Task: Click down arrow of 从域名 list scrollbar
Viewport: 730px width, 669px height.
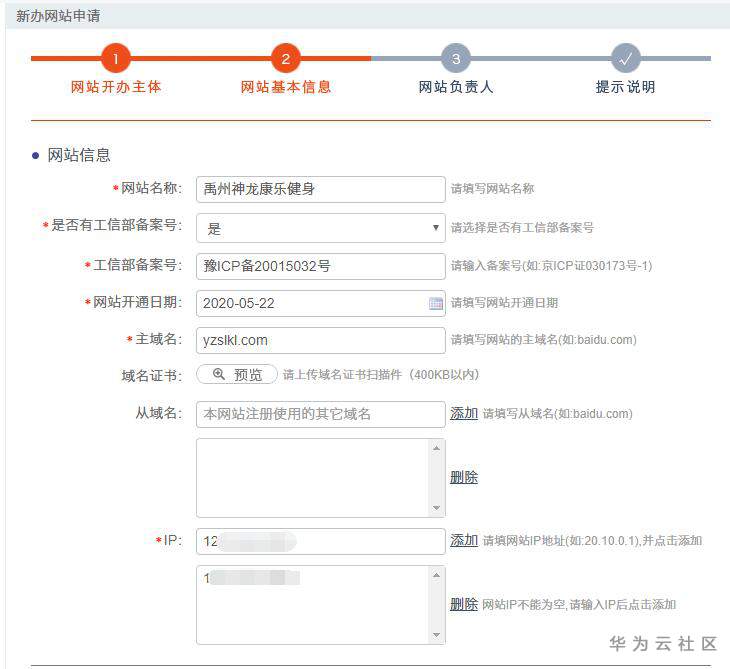Action: (x=436, y=507)
